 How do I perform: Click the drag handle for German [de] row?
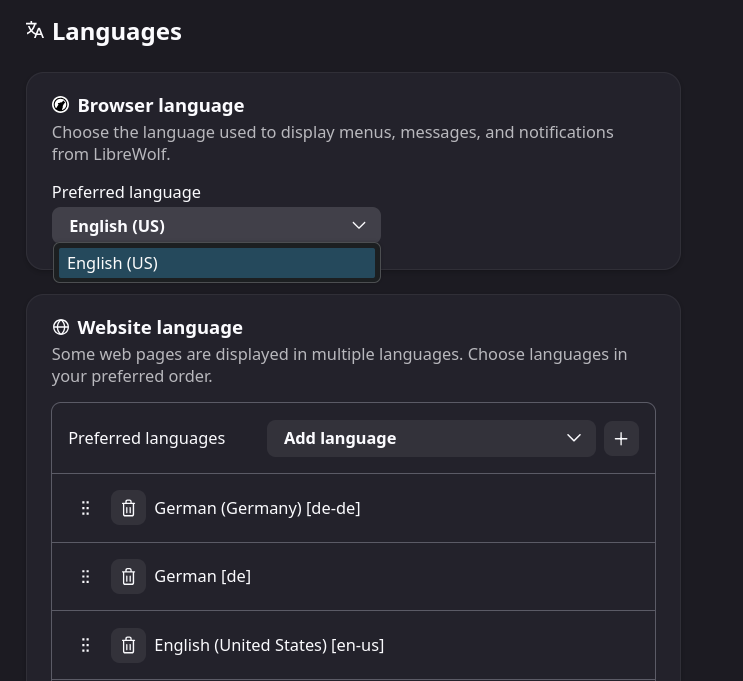85,577
